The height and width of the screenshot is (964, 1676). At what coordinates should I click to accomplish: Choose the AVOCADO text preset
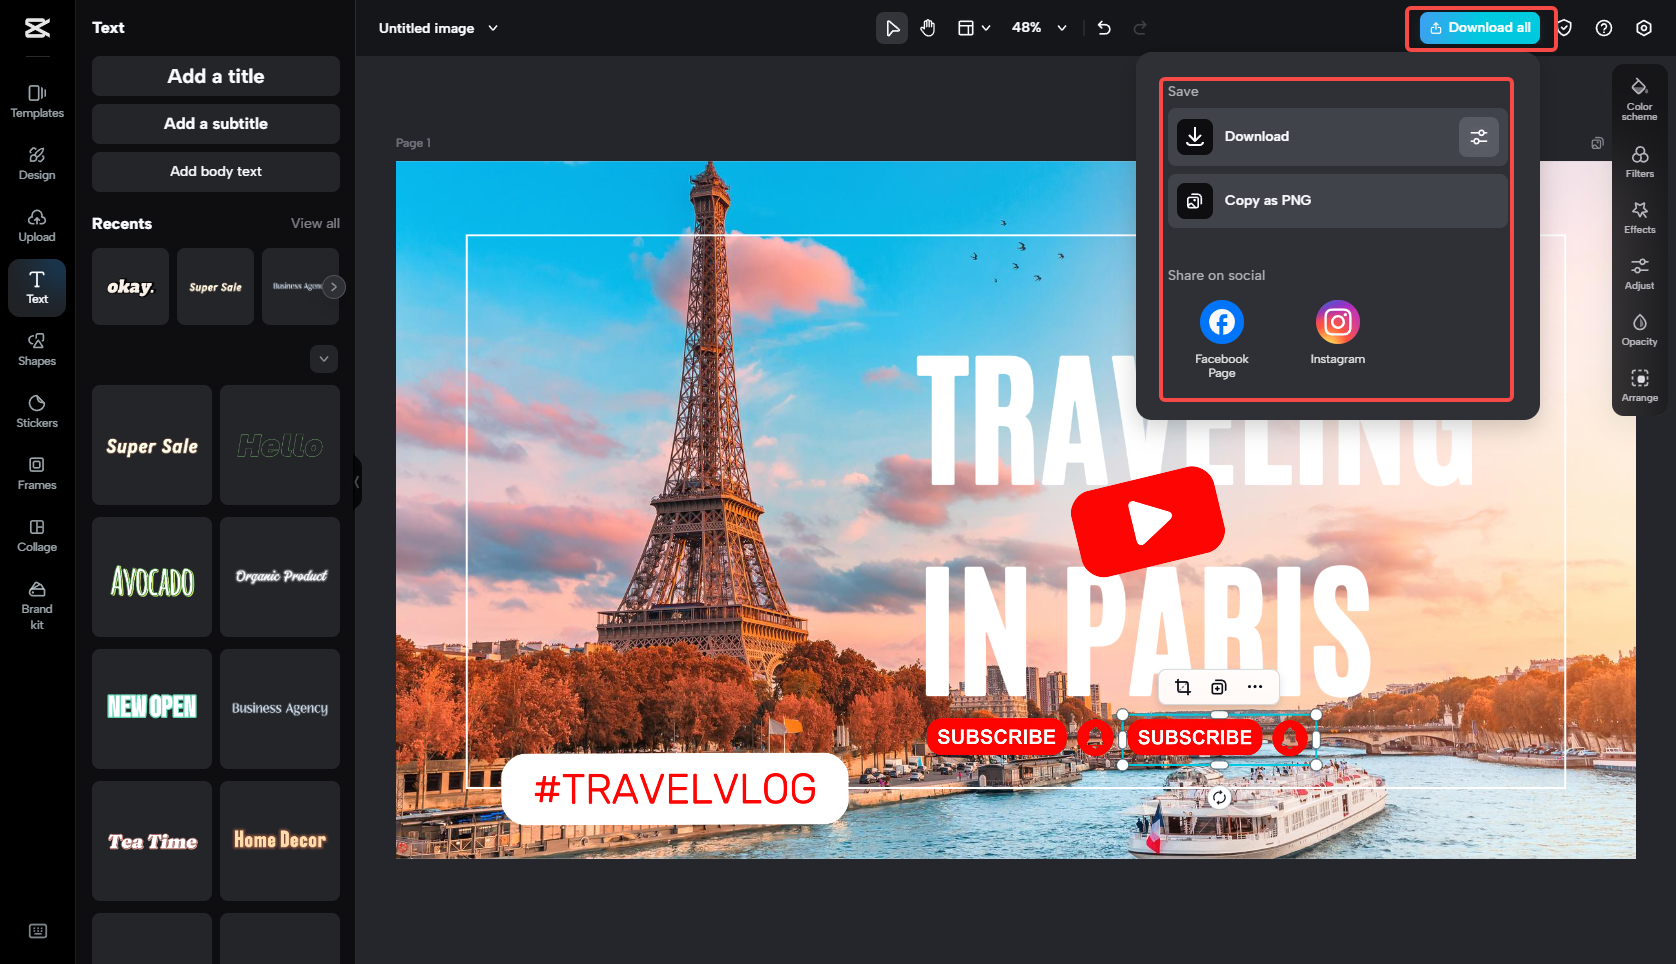[x=152, y=577]
